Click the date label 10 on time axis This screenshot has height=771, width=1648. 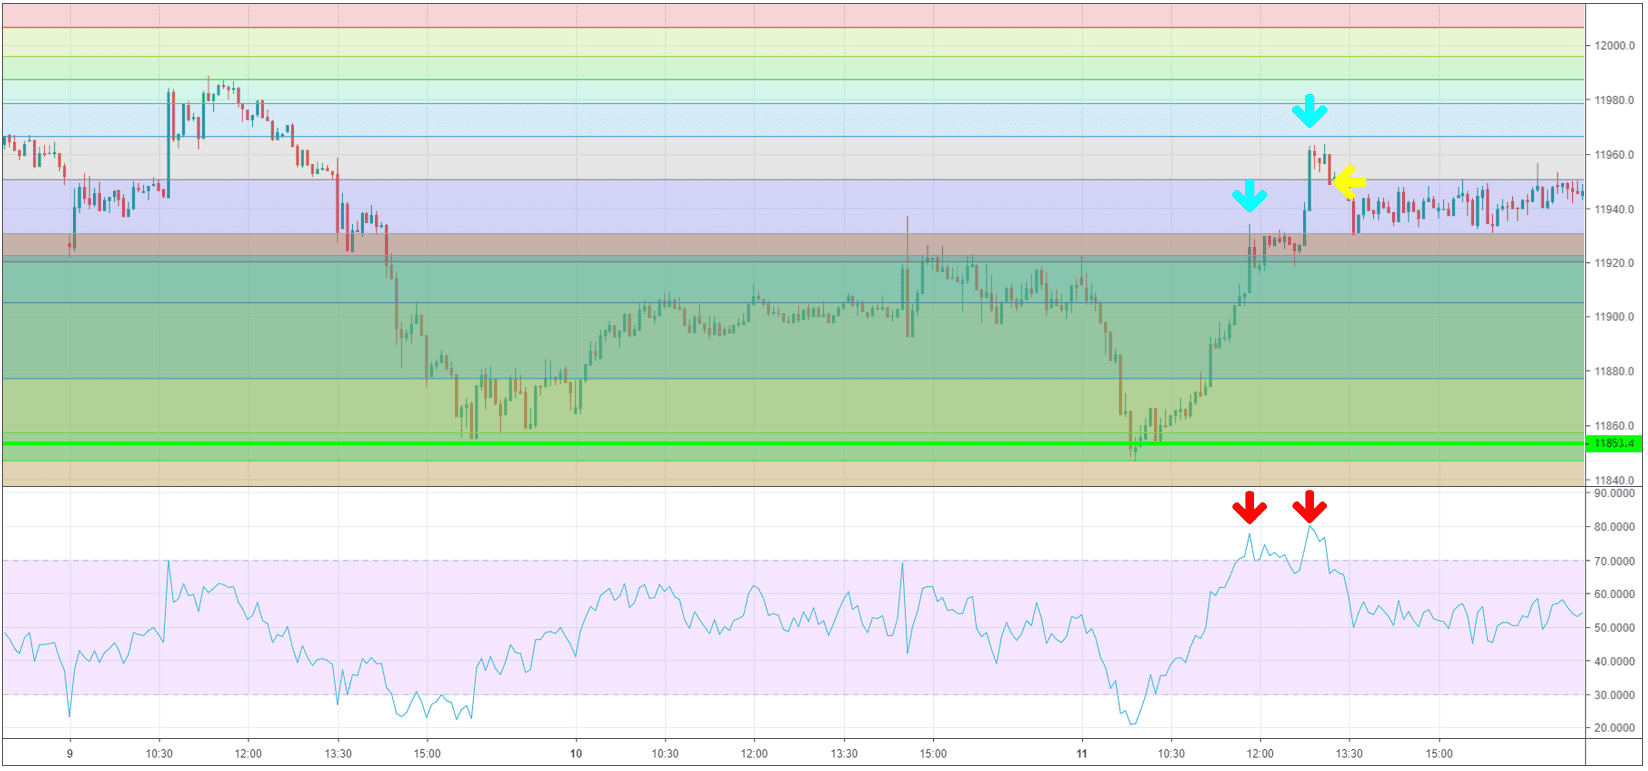click(576, 753)
